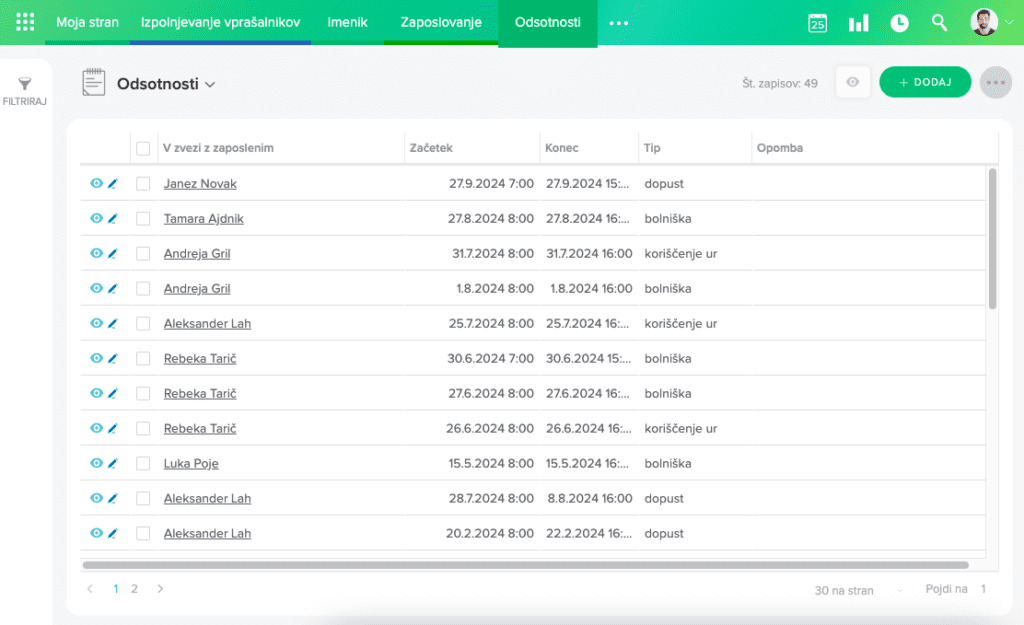Click the horizontal scrollbar under the table
This screenshot has height=625, width=1024.
coord(525,565)
